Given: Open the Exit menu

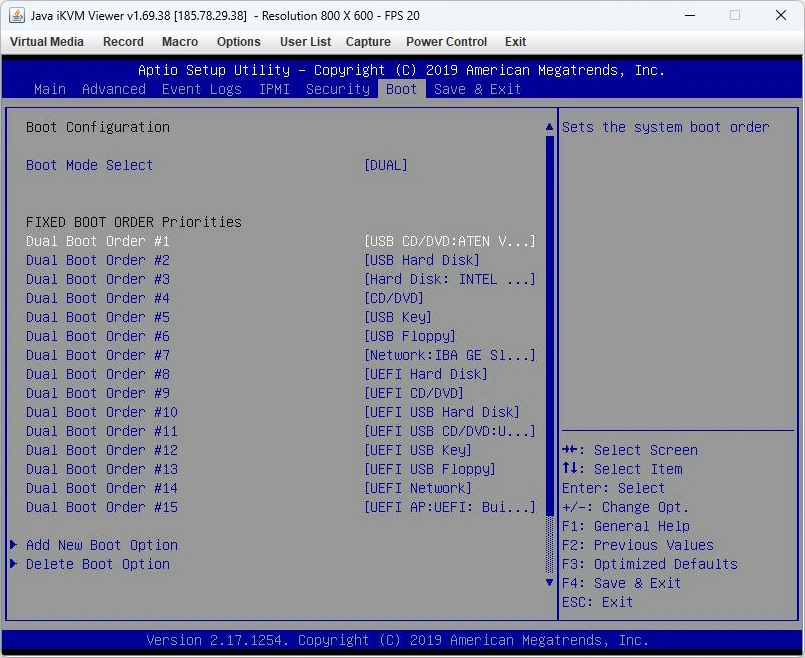Looking at the screenshot, I should pos(515,42).
